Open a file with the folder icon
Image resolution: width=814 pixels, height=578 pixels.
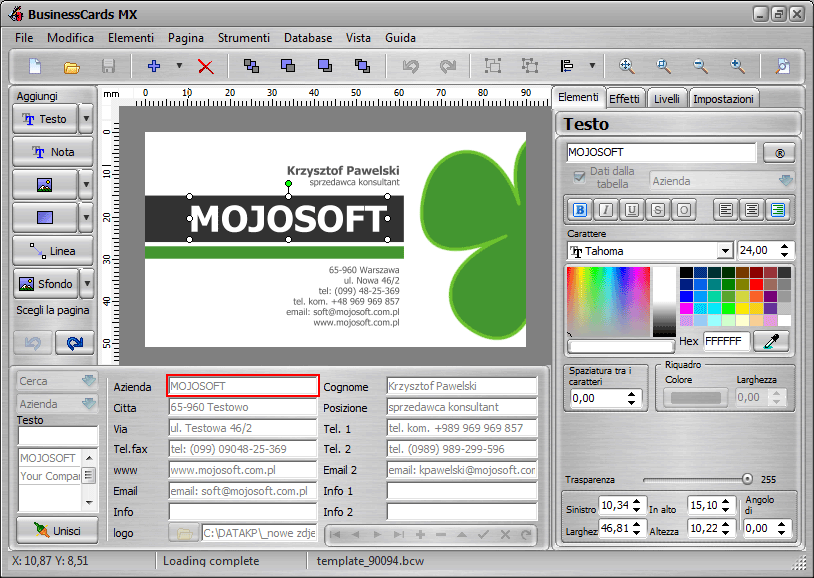pos(72,67)
